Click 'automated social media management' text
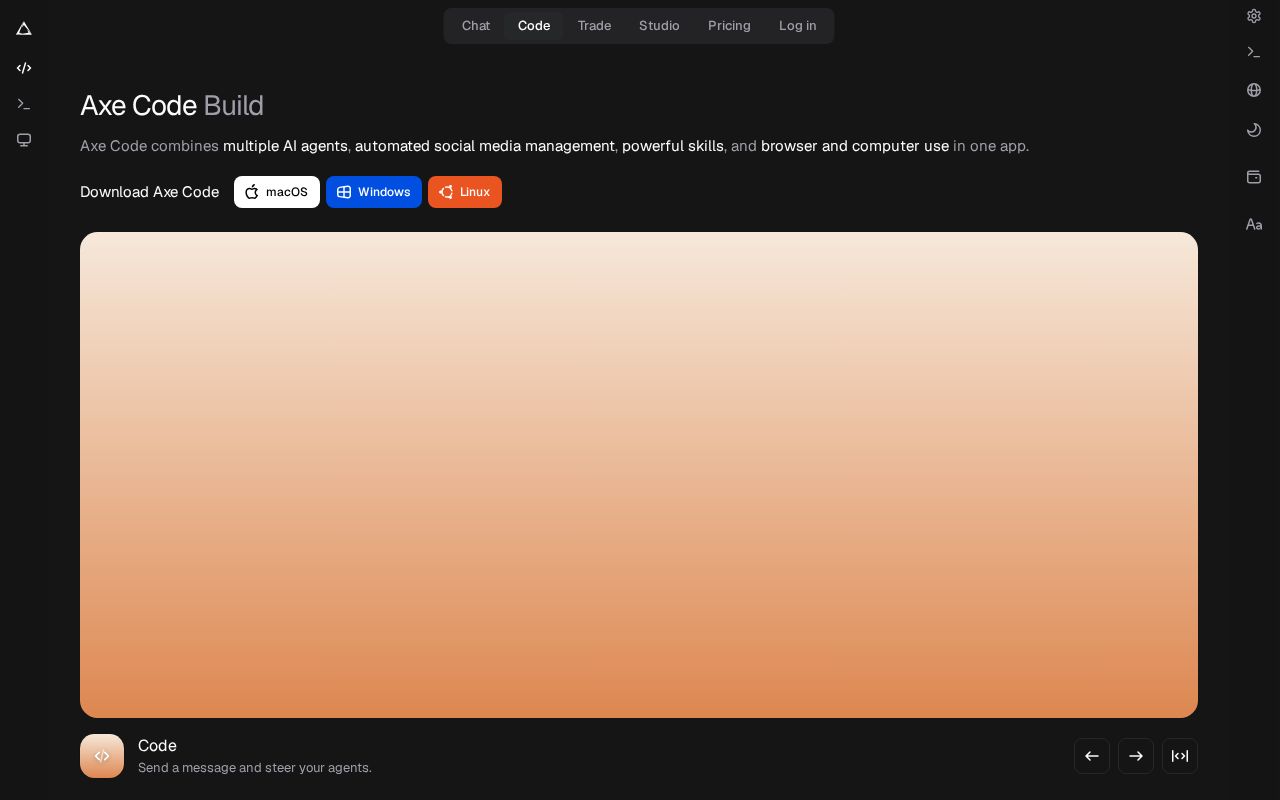Viewport: 1280px width, 800px height. 485,146
